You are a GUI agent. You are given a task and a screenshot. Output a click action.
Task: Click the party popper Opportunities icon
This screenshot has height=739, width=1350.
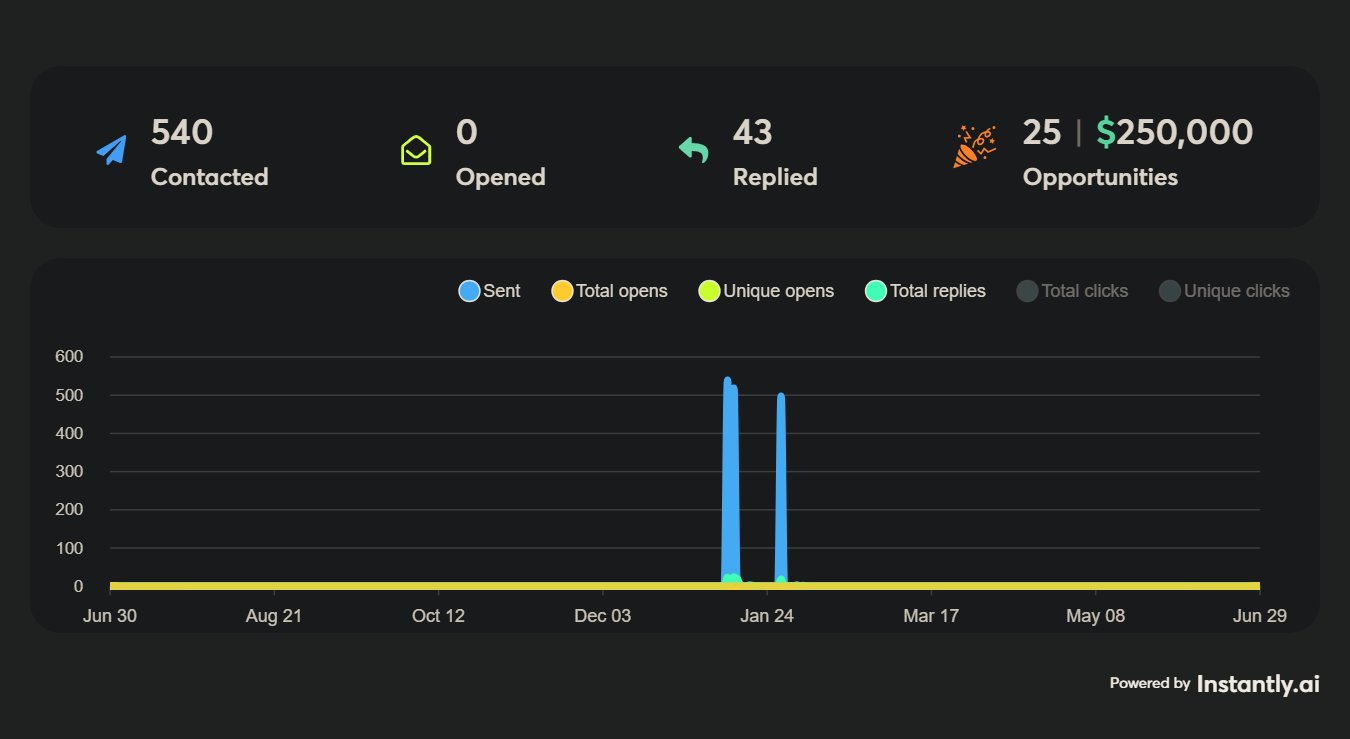click(974, 146)
